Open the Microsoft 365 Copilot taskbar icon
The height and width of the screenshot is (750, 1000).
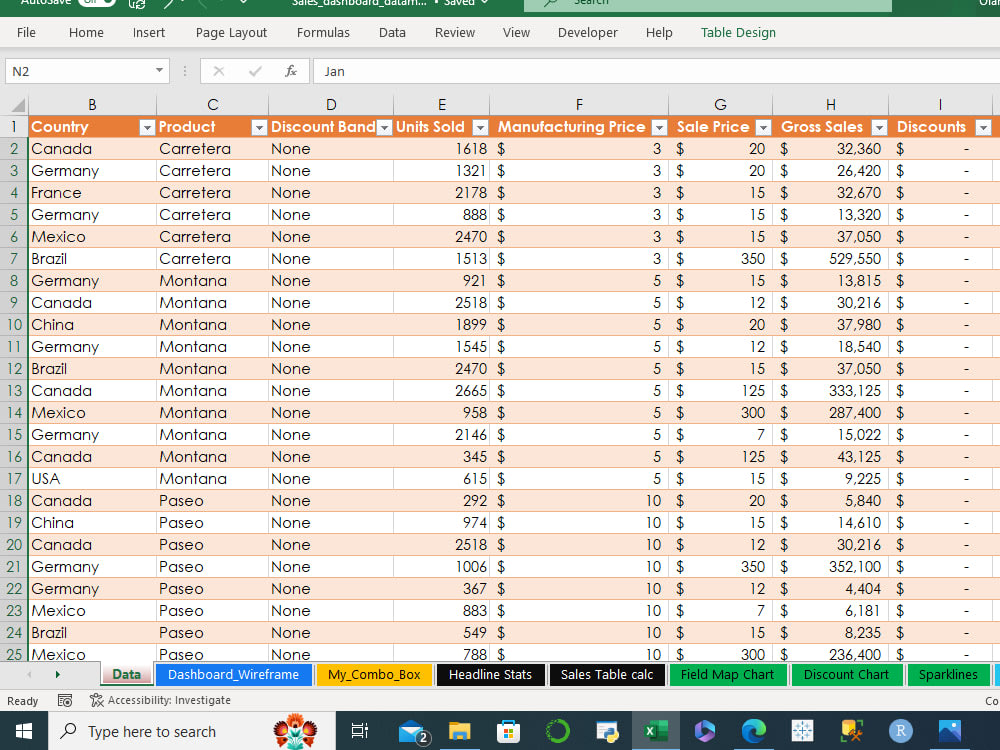tap(705, 731)
